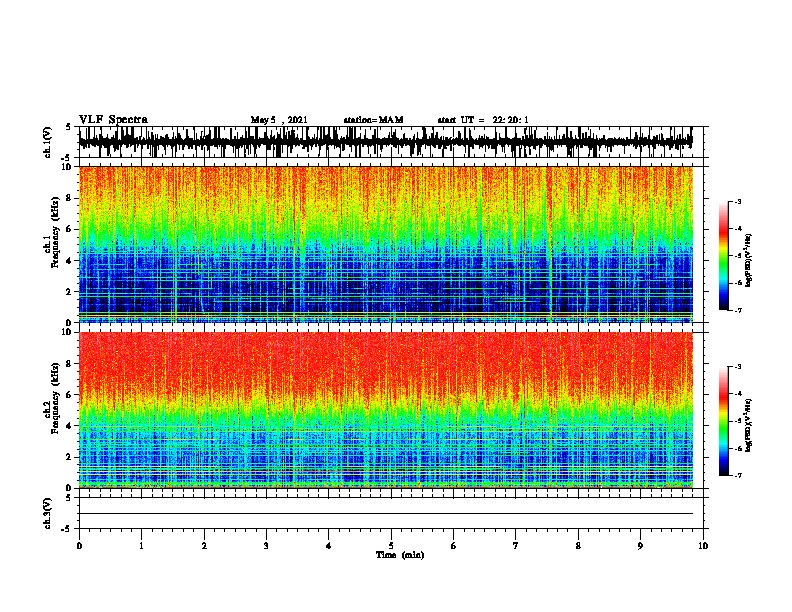Click tick label "1" on the Time axis
The image size is (792, 612).
pos(141,545)
